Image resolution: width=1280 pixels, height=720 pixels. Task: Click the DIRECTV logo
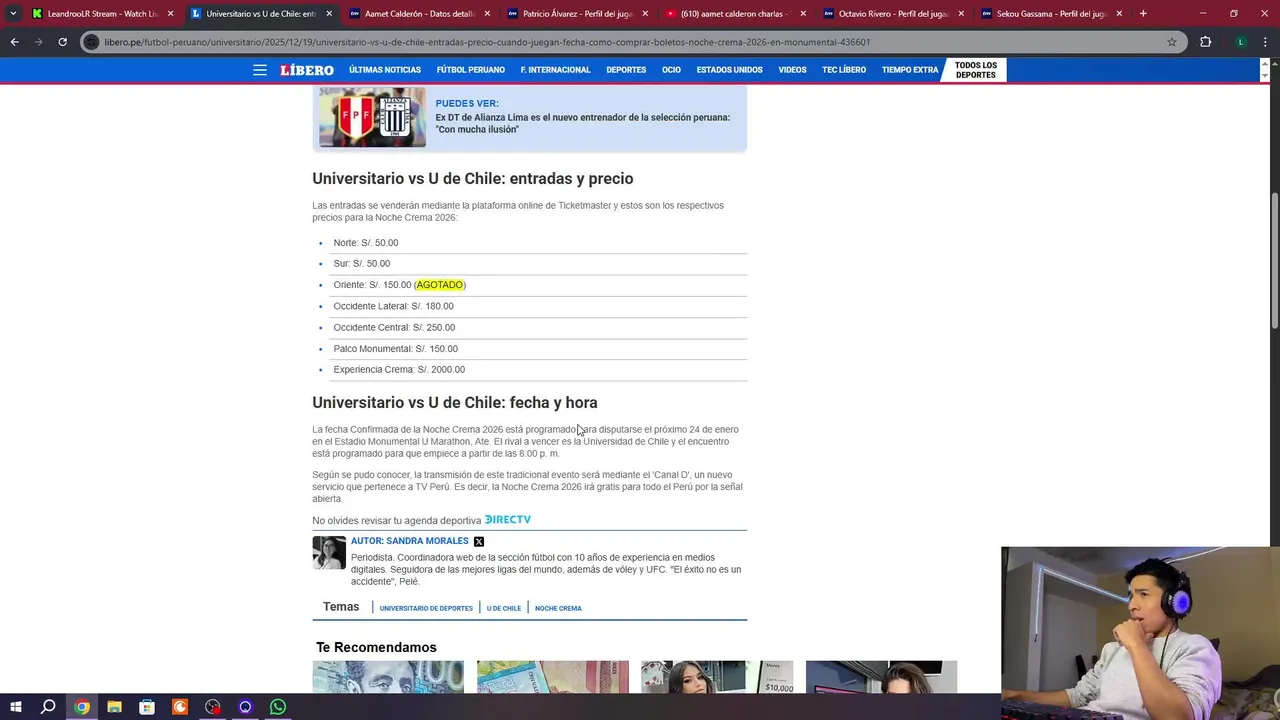[x=508, y=520]
